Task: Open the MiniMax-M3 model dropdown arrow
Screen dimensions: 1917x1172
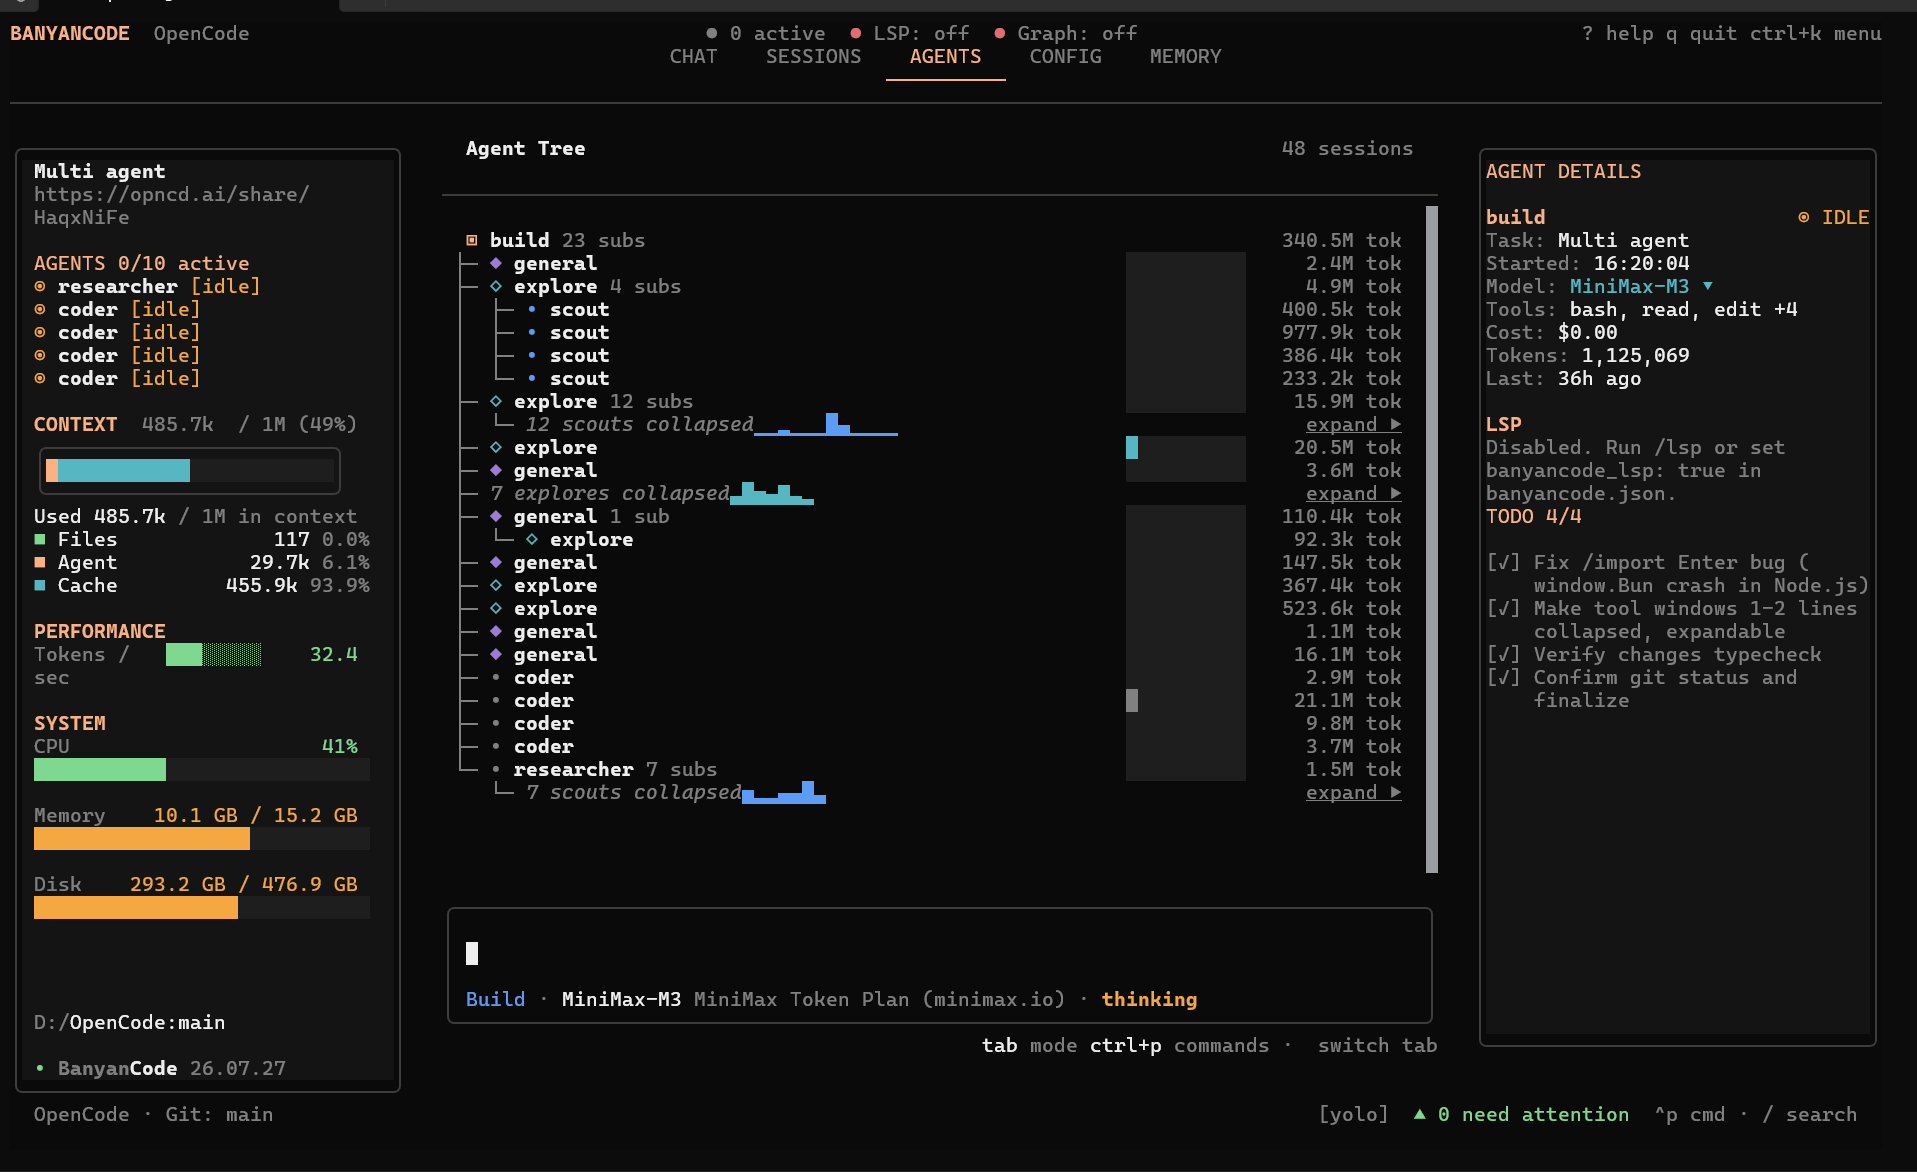Action: click(1708, 286)
